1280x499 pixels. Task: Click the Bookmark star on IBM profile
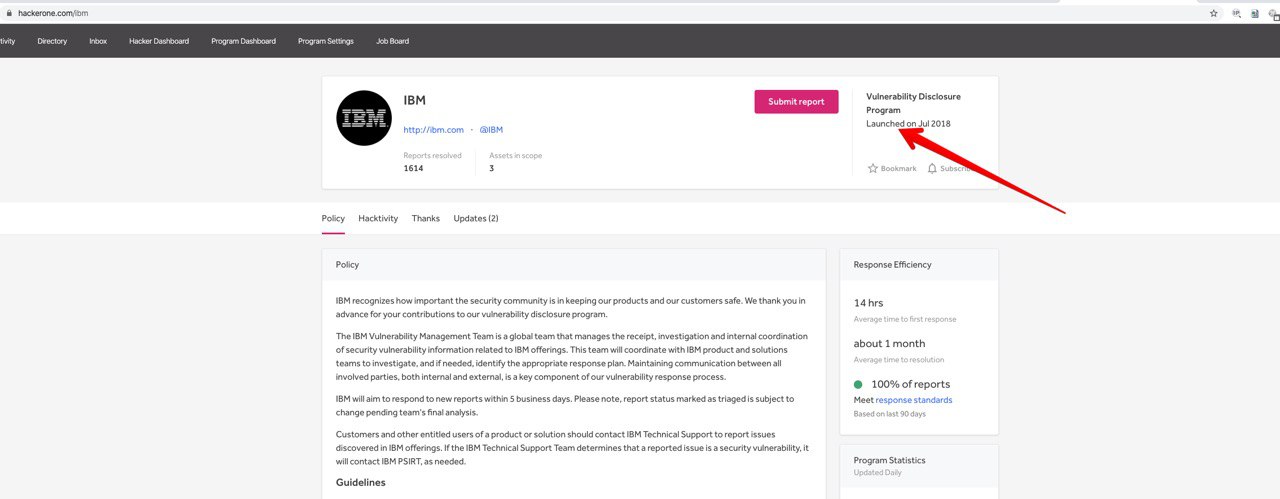[x=873, y=168]
